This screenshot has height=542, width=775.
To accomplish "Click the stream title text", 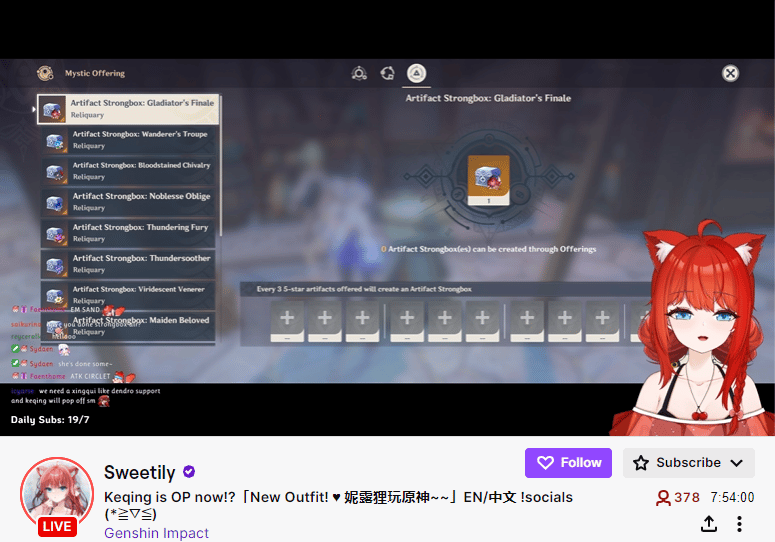I will [338, 505].
